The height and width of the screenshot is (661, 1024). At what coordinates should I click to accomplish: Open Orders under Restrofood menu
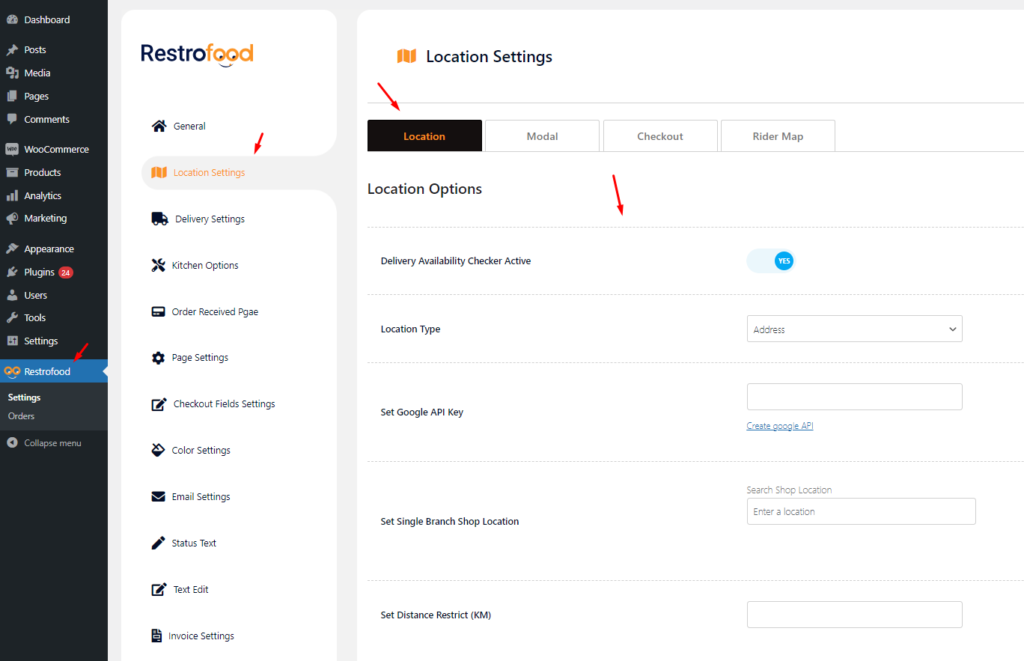click(x=21, y=416)
